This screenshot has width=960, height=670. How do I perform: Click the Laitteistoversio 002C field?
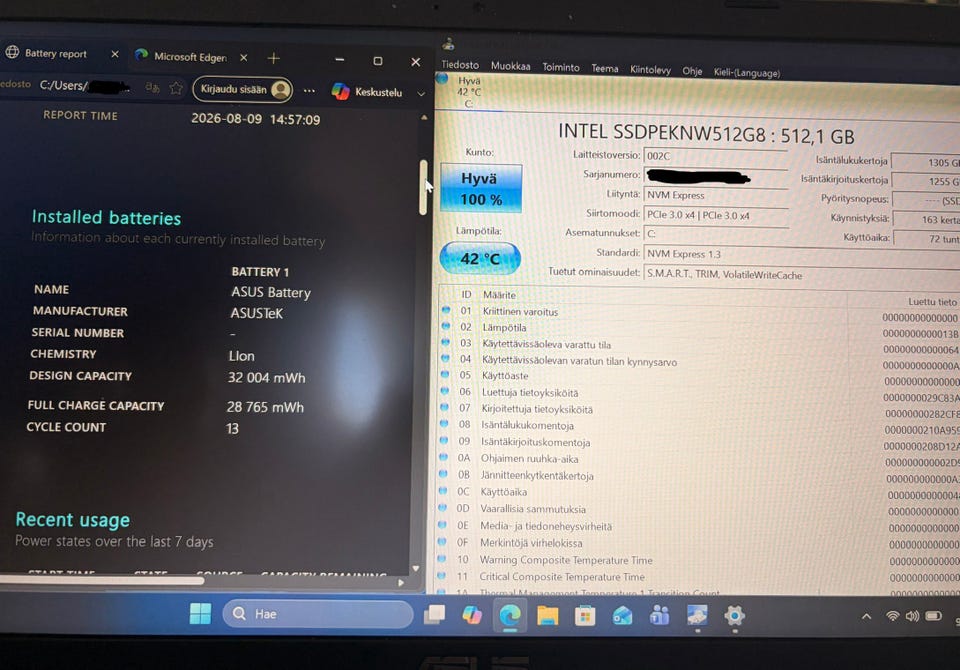coord(715,157)
